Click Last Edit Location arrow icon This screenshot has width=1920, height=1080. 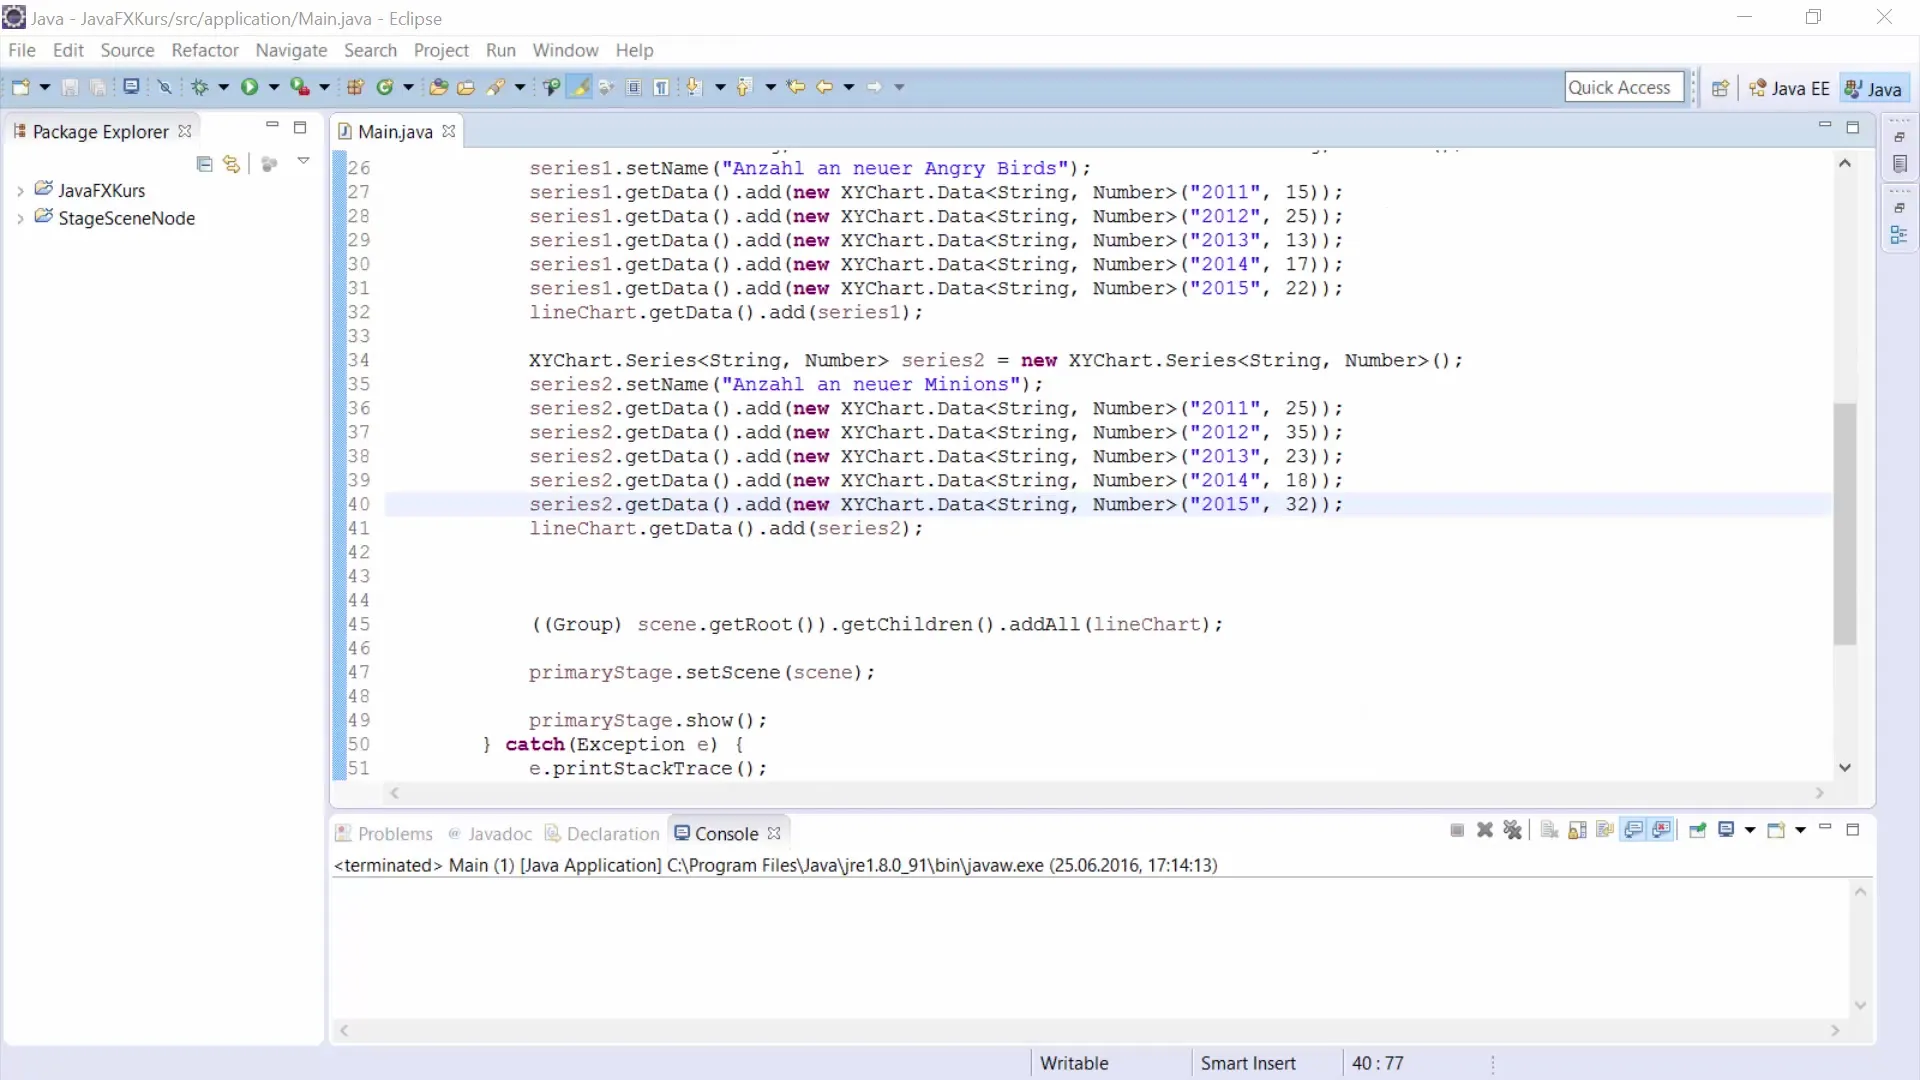796,87
